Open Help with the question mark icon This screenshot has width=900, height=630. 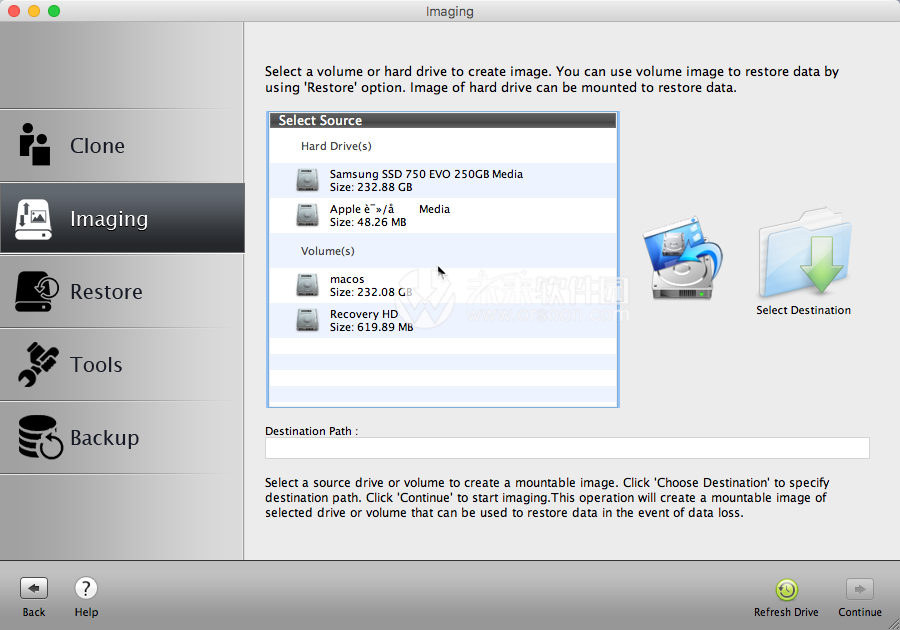pyautogui.click(x=86, y=588)
